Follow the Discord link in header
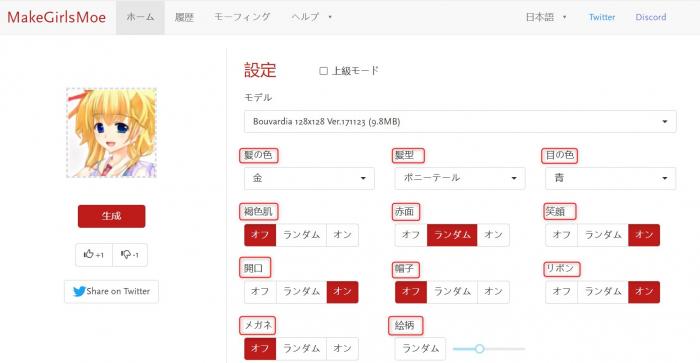The height and width of the screenshot is (363, 700). click(x=651, y=17)
